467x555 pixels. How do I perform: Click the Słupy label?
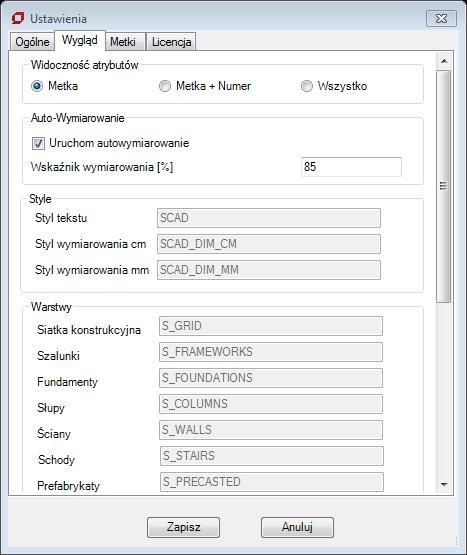point(51,408)
